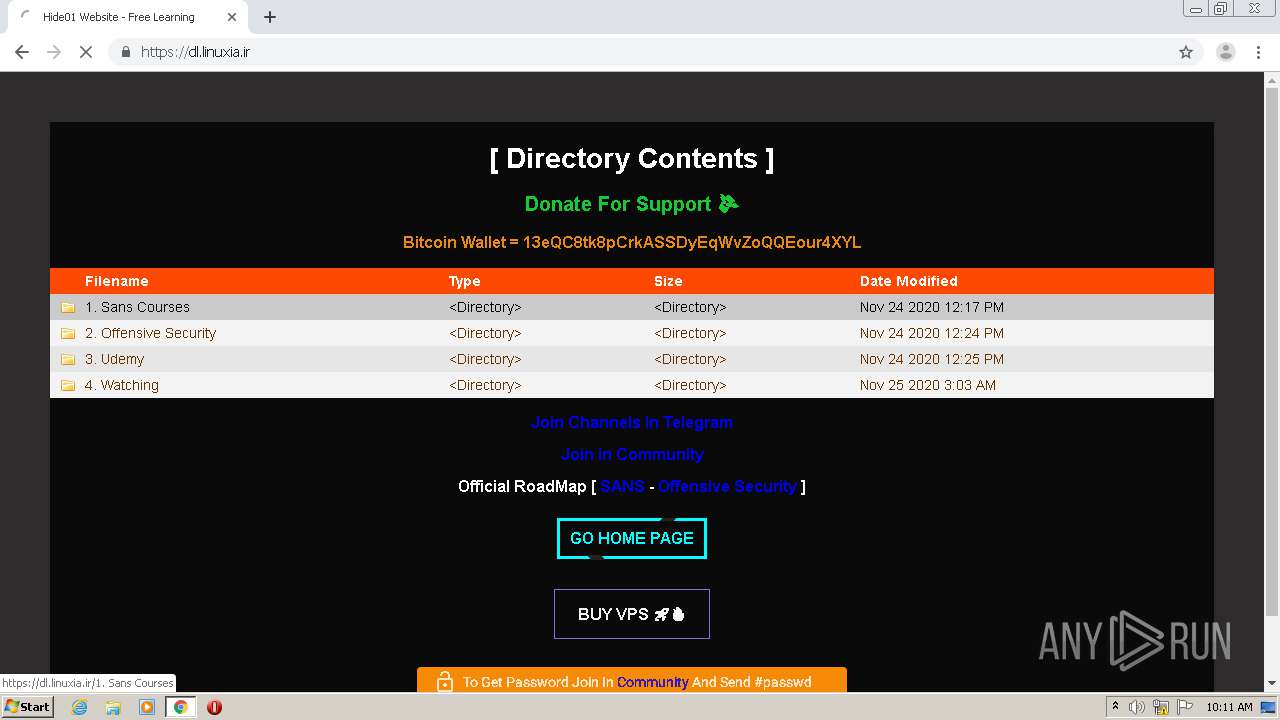Click the scrollbar up arrow
The height and width of the screenshot is (720, 1280).
point(1272,80)
